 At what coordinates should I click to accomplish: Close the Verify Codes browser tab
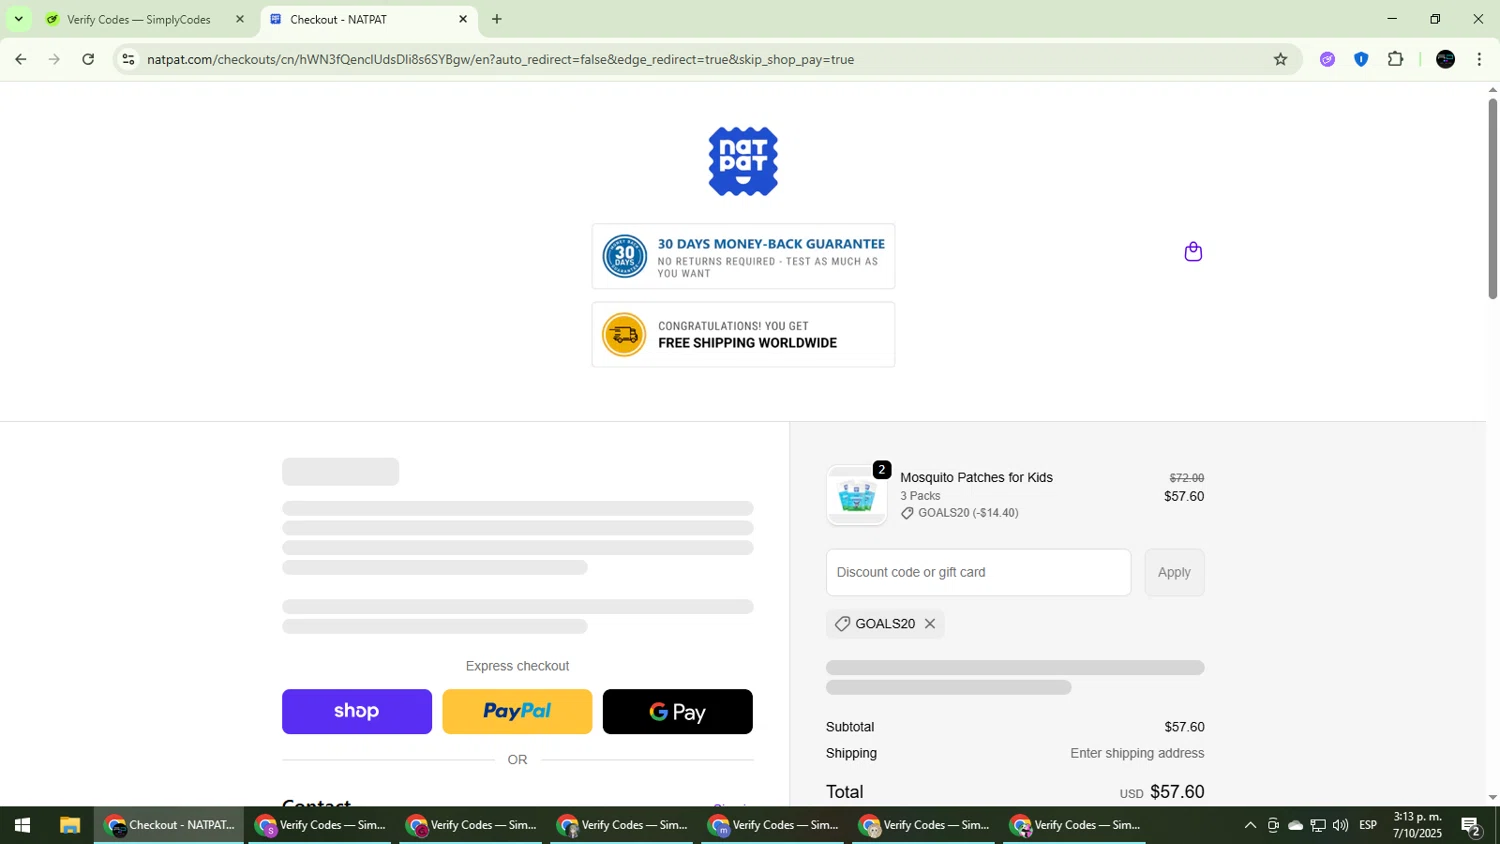239,19
